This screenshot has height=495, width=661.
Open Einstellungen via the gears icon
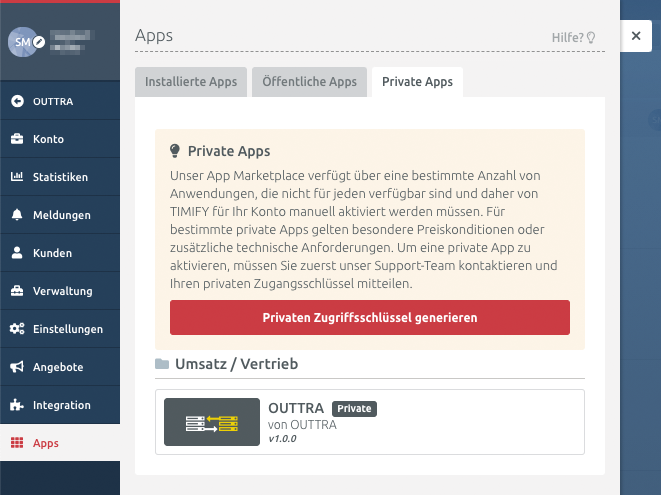click(x=17, y=328)
